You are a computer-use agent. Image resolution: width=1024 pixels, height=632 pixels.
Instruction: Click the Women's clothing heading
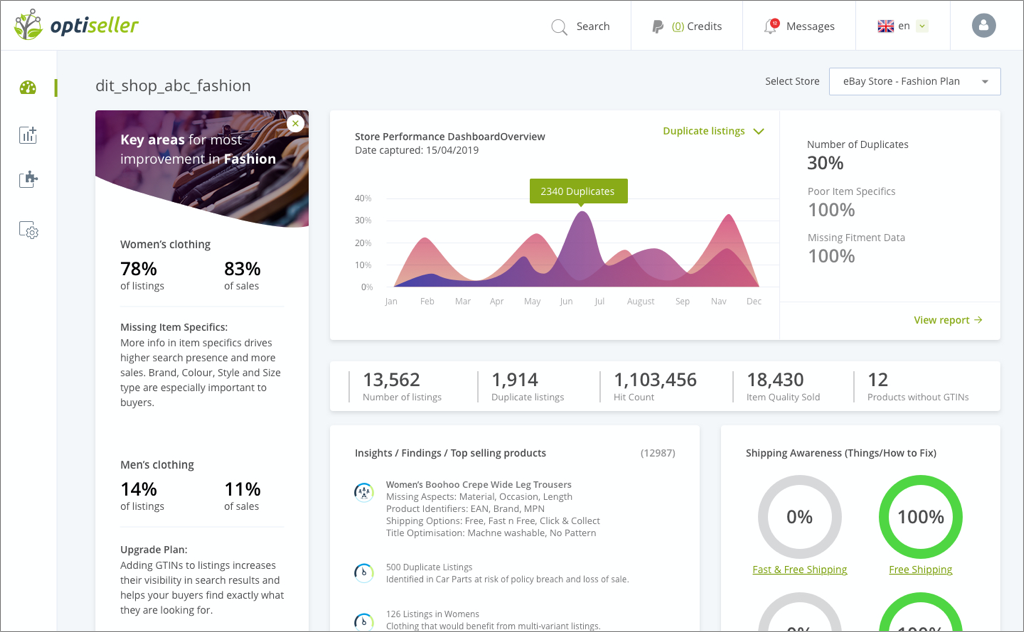[x=165, y=244]
